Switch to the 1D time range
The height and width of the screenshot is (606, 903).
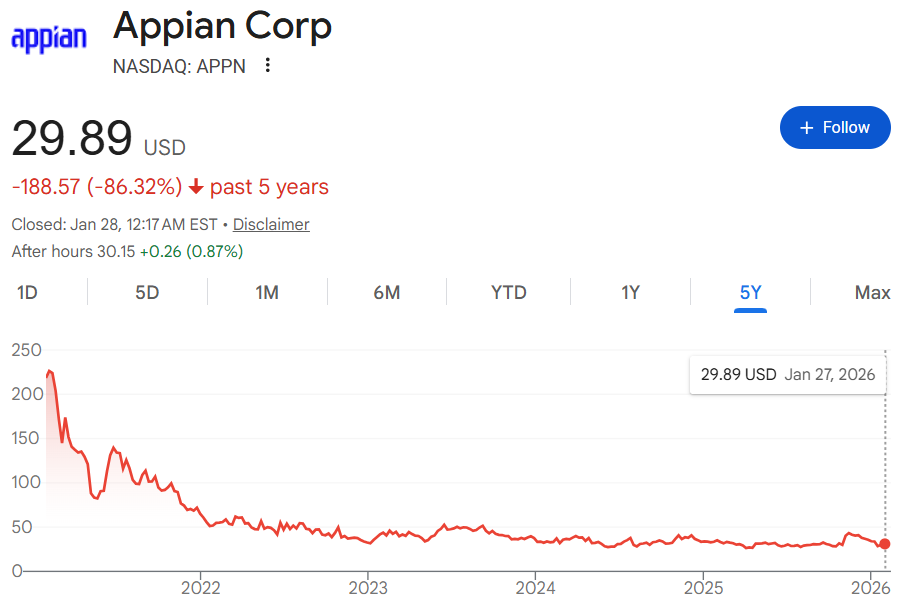[x=27, y=293]
